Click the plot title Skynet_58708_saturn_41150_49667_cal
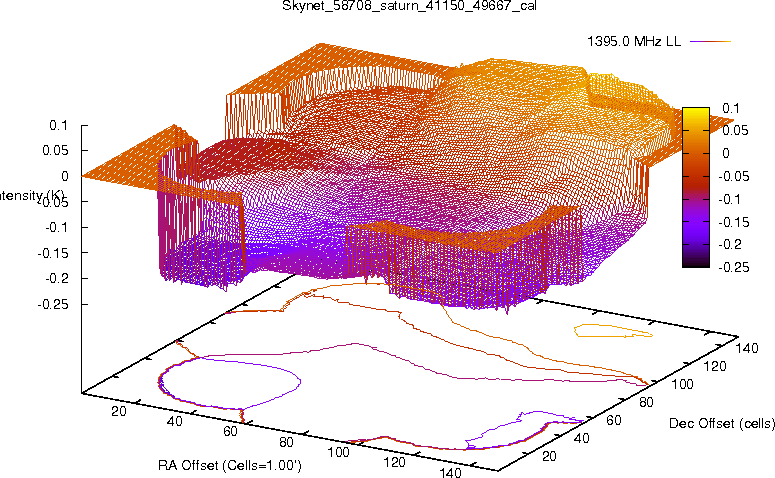The image size is (775, 478). point(409,6)
